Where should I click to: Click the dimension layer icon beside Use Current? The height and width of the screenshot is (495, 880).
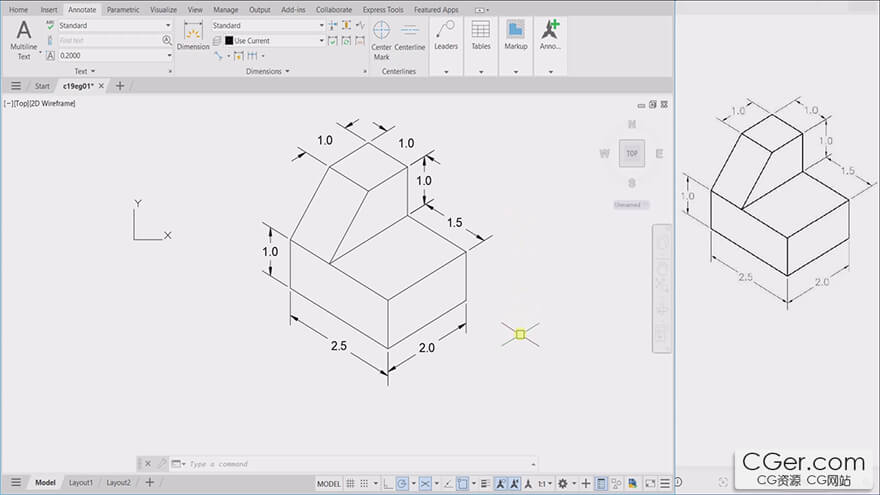point(217,41)
